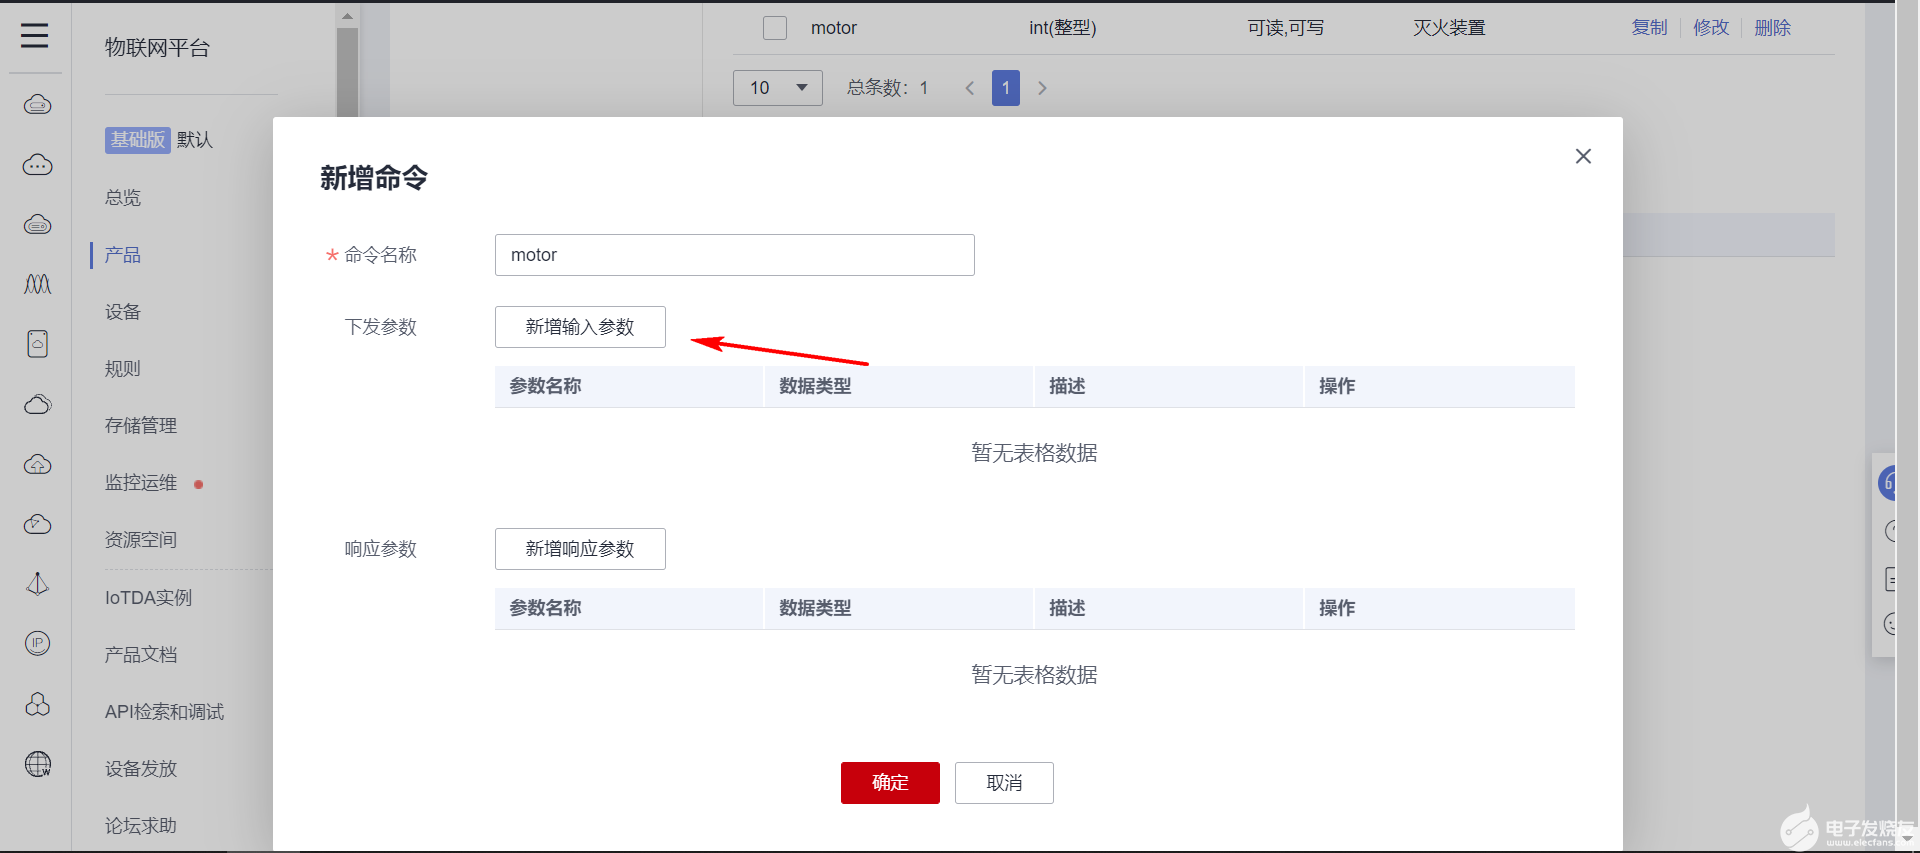Image resolution: width=1920 pixels, height=853 pixels.
Task: Click the waveform sidebar icon
Action: click(37, 284)
